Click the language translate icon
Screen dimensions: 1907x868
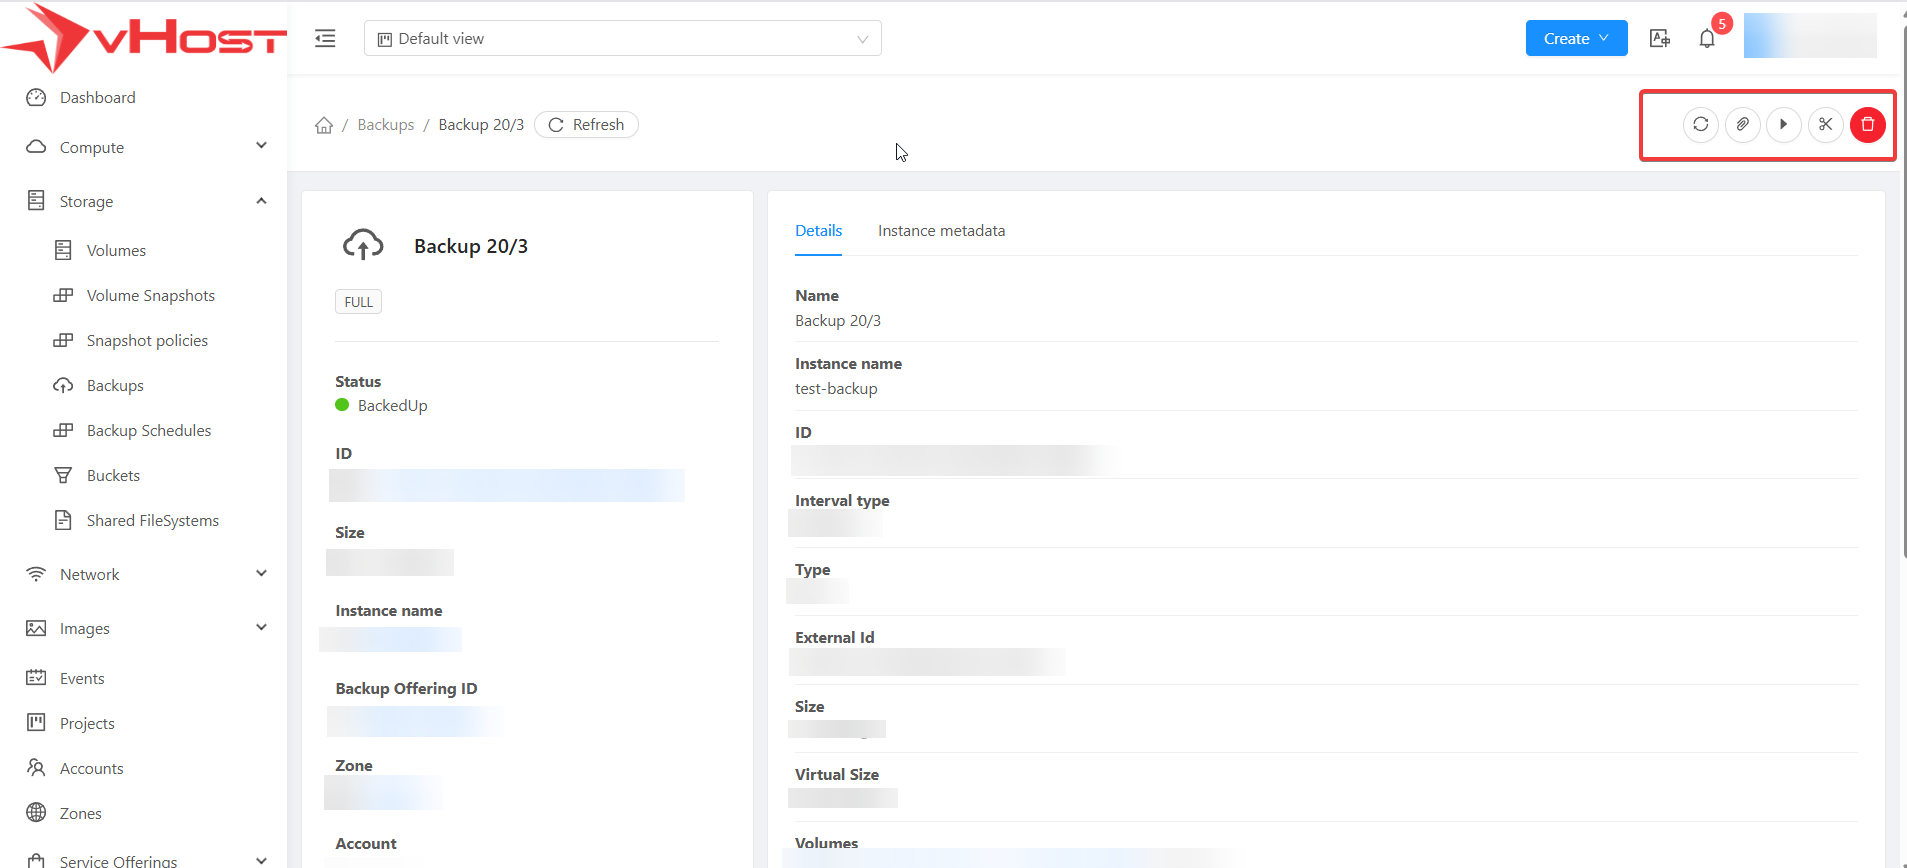(x=1659, y=39)
